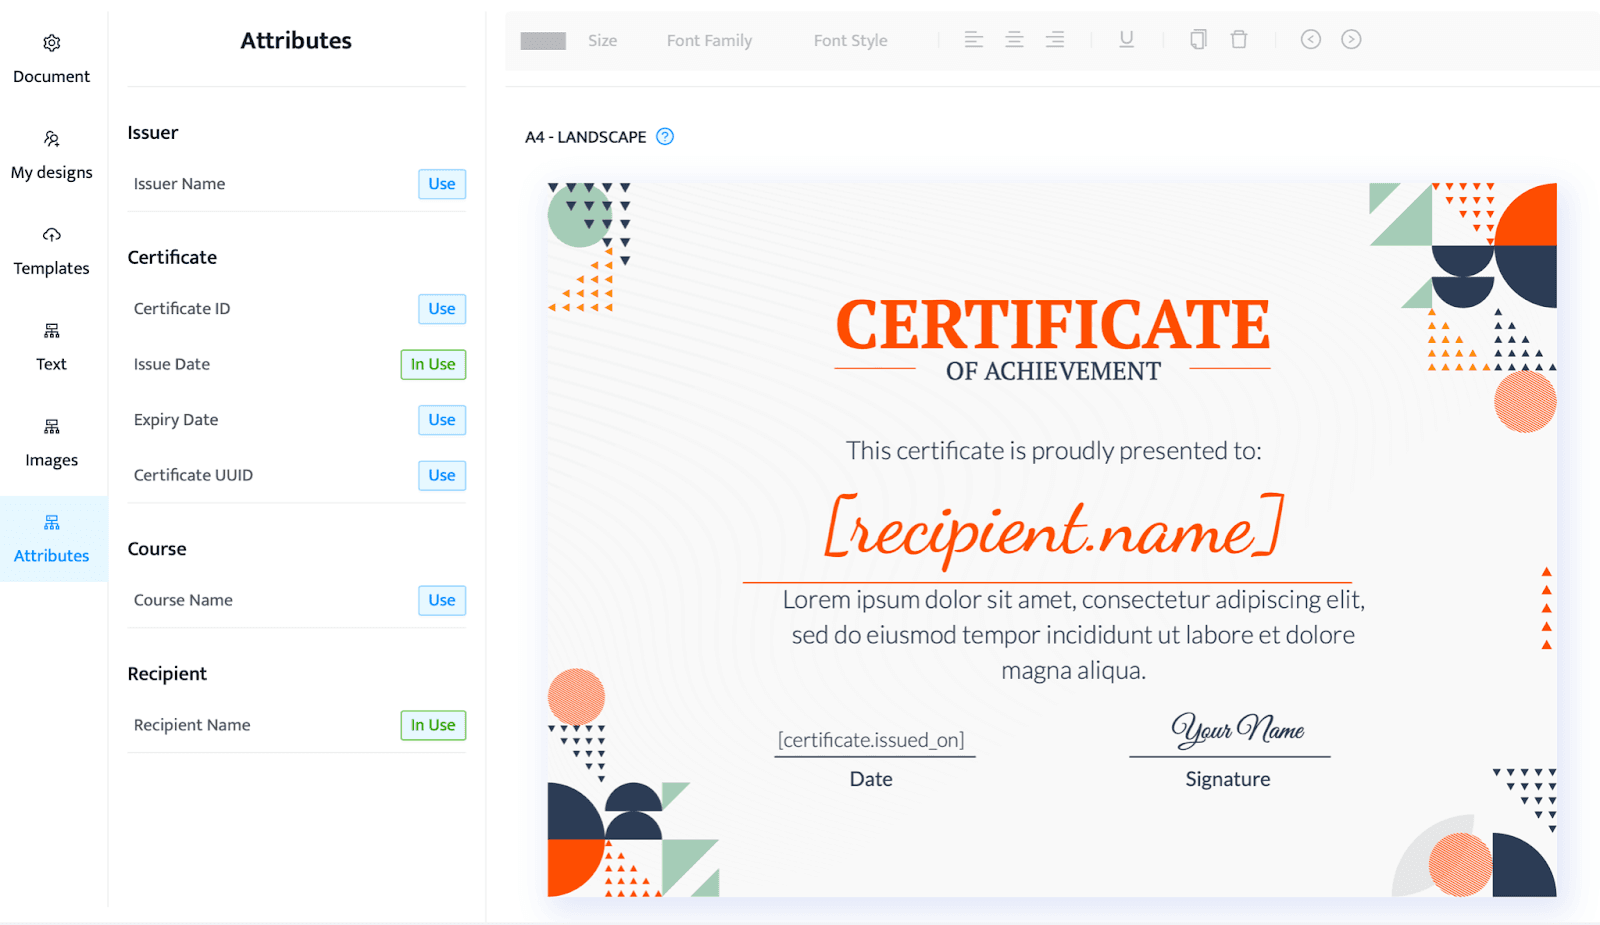This screenshot has height=925, width=1600.
Task: Use the Issuer Name attribute
Action: pos(442,184)
